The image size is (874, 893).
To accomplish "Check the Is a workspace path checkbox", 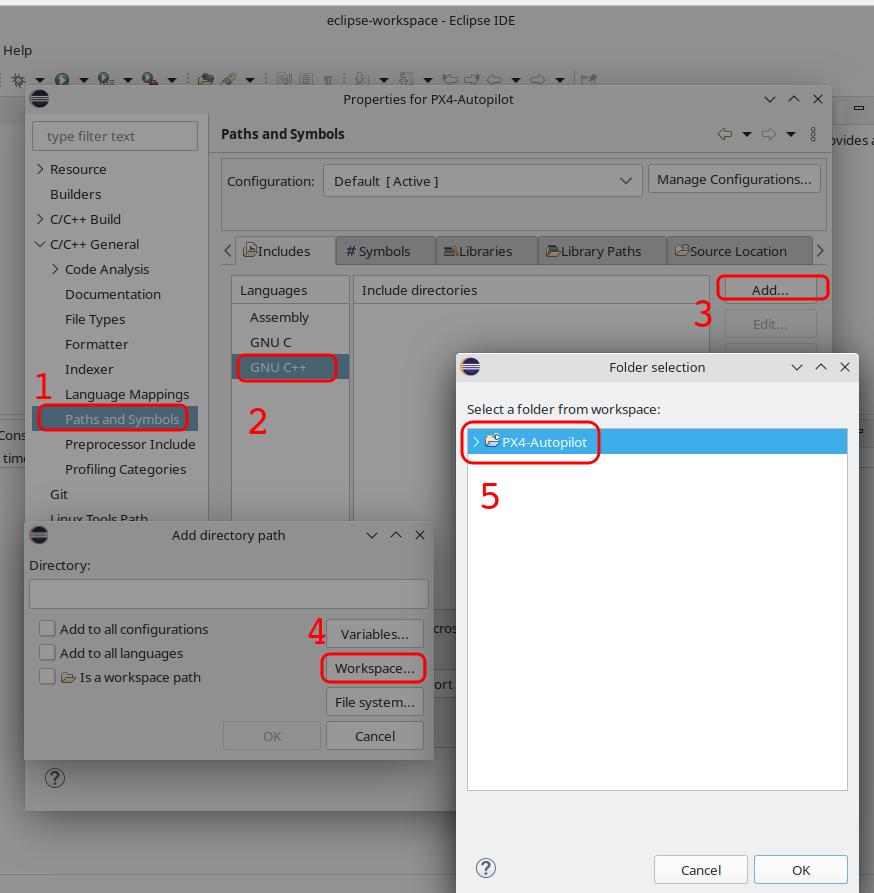I will point(47,677).
